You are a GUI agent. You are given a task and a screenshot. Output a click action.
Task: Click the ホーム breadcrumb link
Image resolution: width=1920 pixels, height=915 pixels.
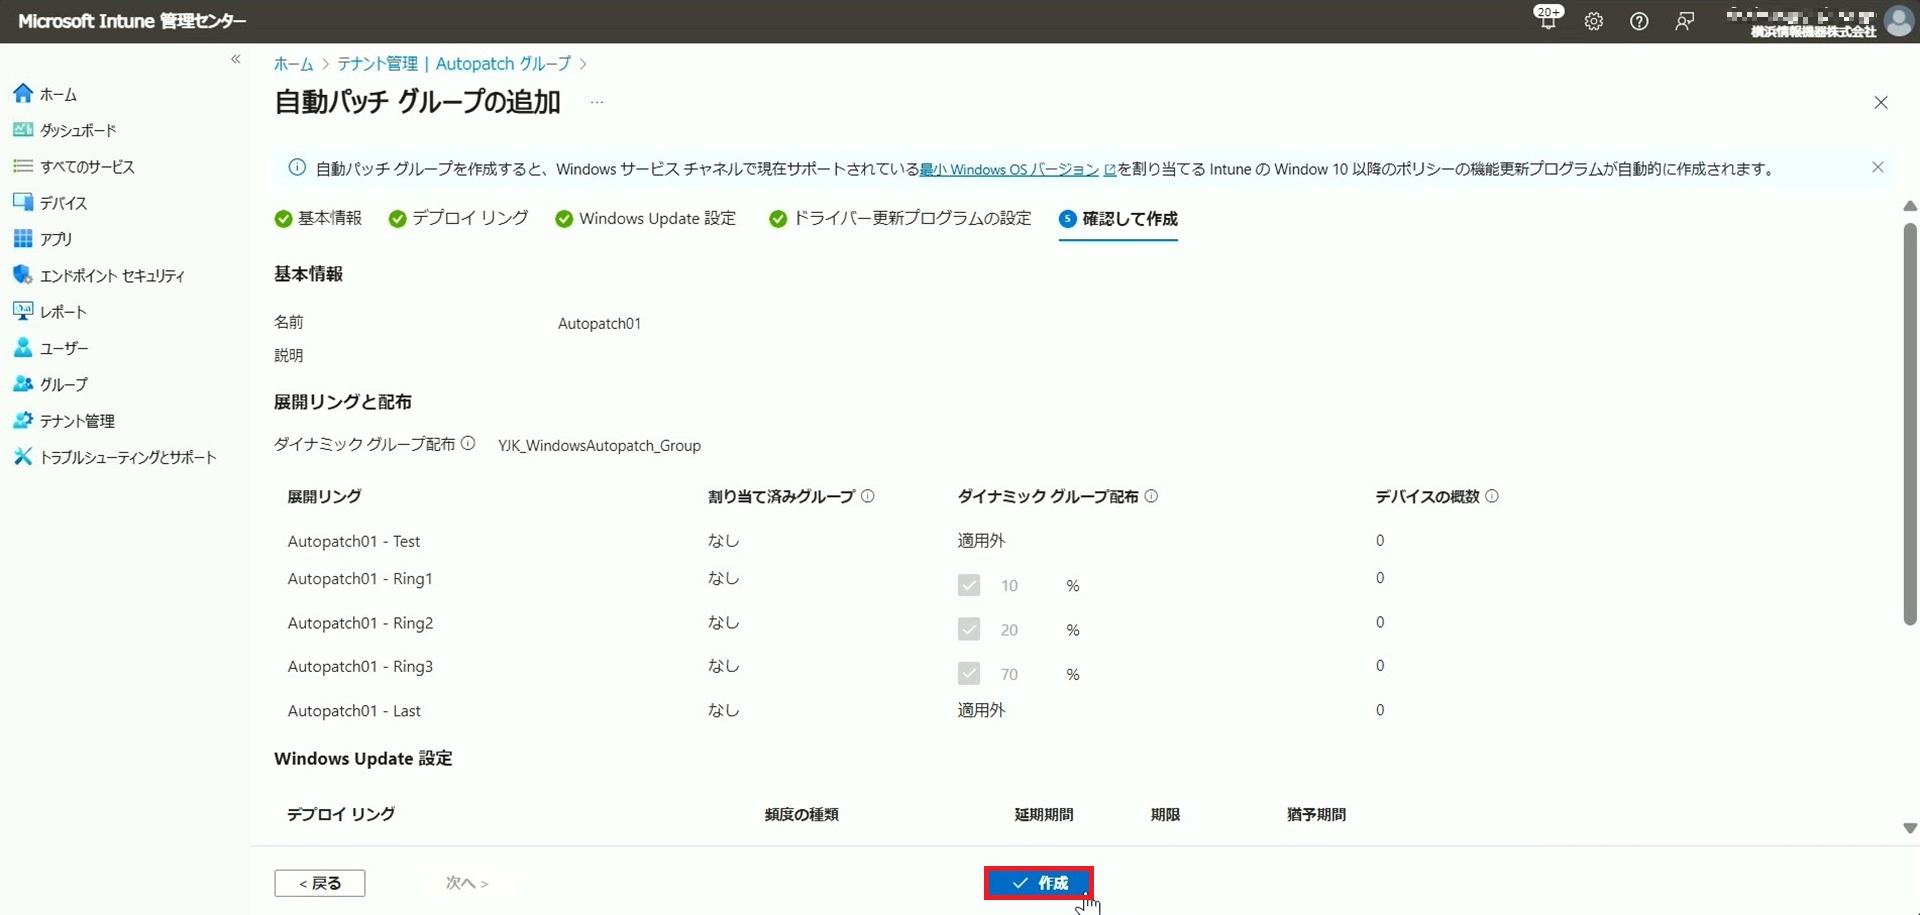point(293,64)
